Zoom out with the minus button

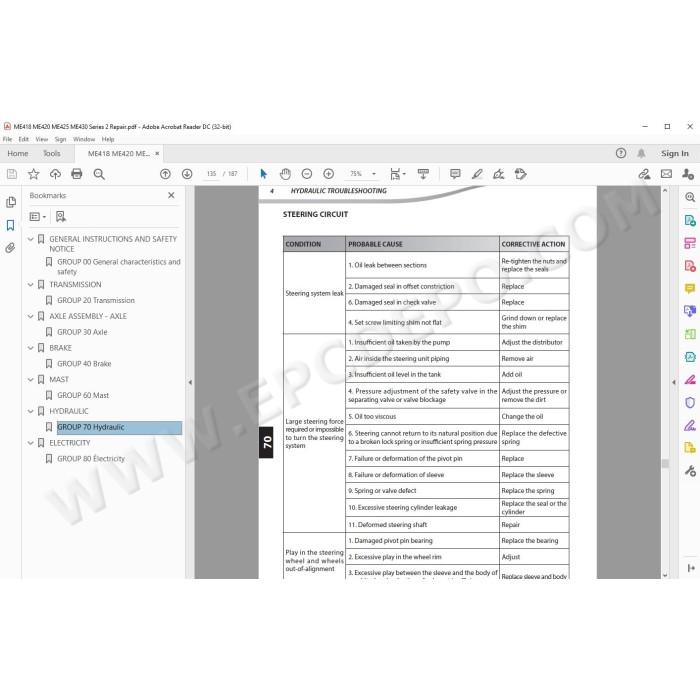pyautogui.click(x=307, y=174)
